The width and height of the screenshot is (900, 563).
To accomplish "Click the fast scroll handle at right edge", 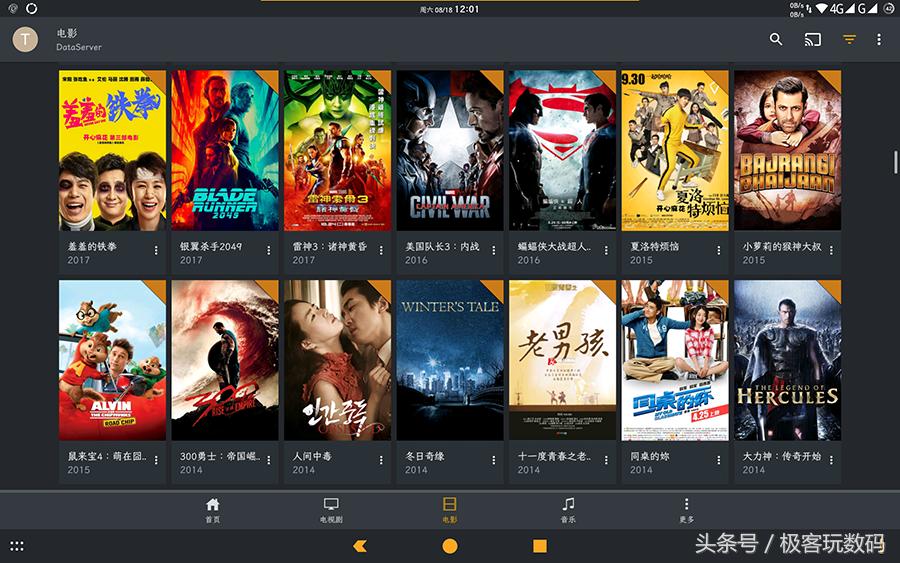I will pyautogui.click(x=895, y=162).
